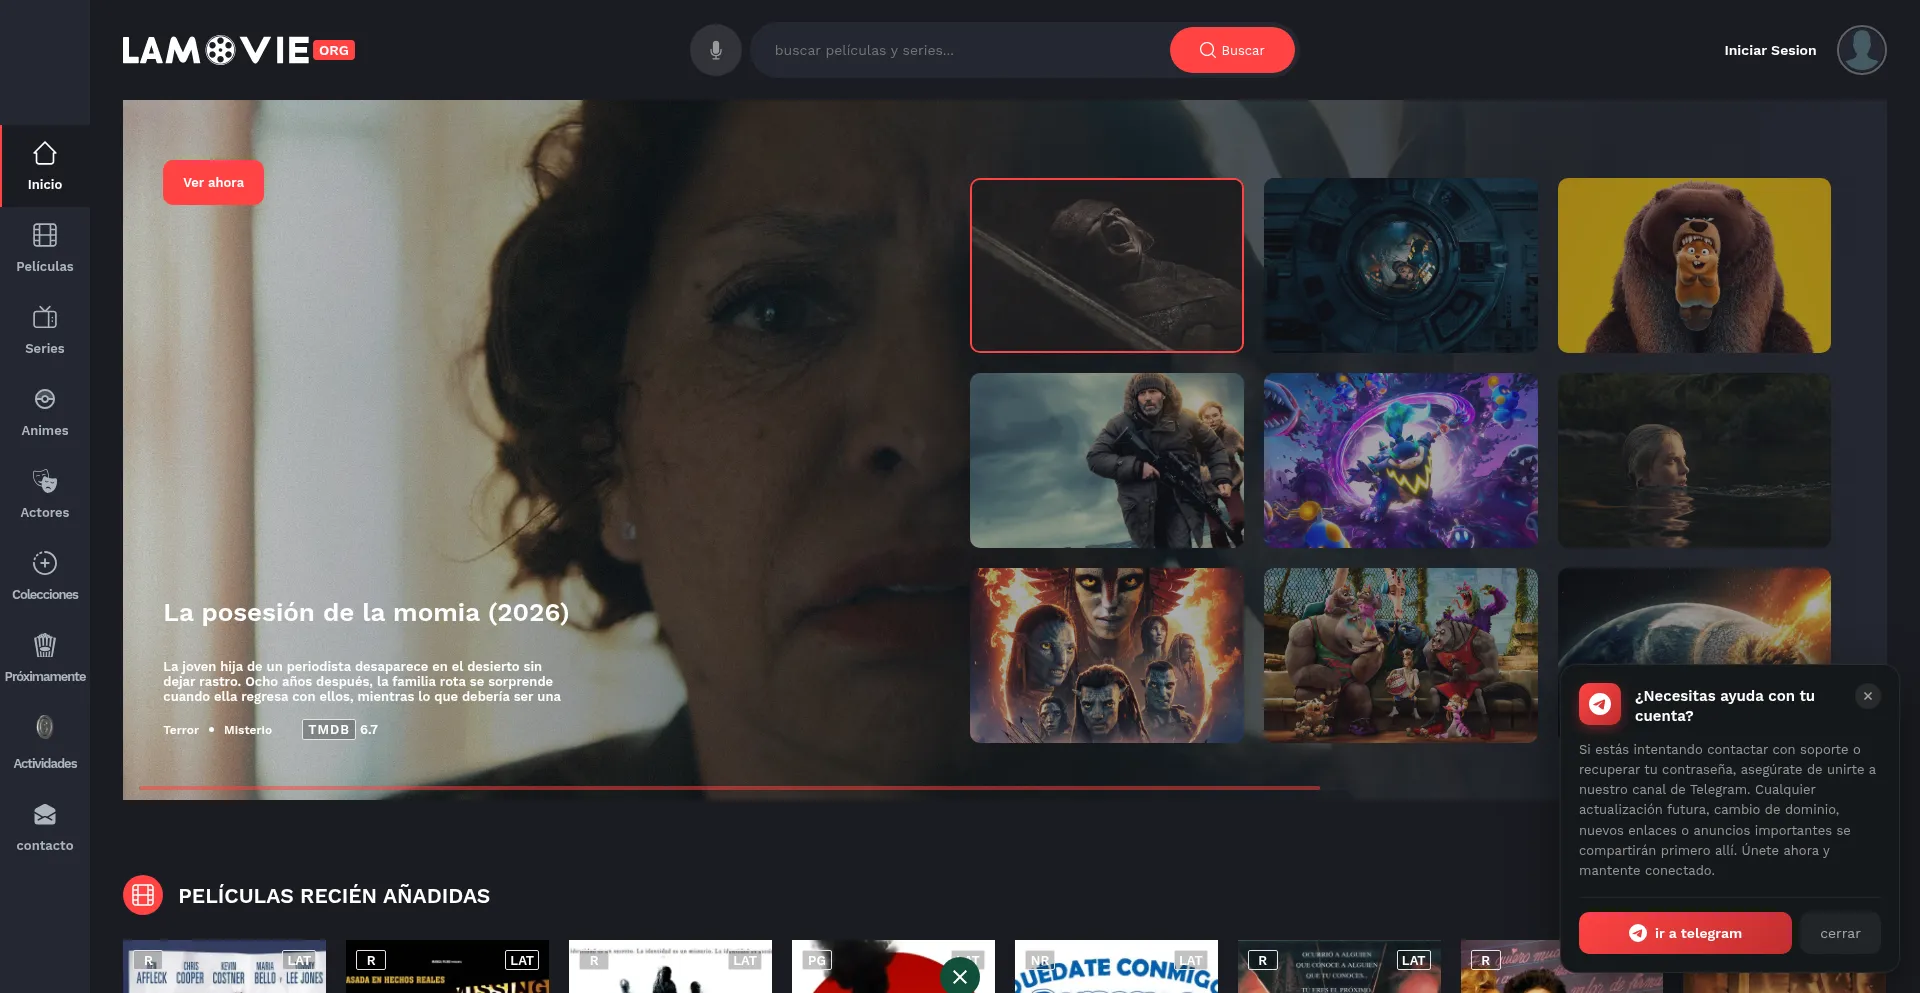The image size is (1920, 993).
Task: Select the Avatar fire and ash thumbnail
Action: [x=1107, y=655]
